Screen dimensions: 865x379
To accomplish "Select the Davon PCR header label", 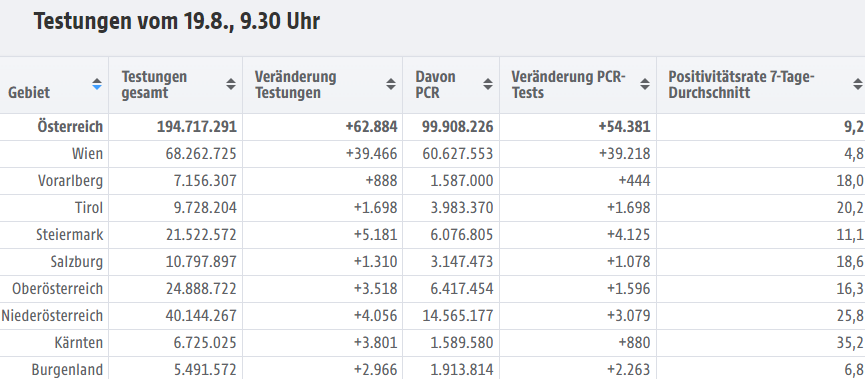I will (435, 84).
